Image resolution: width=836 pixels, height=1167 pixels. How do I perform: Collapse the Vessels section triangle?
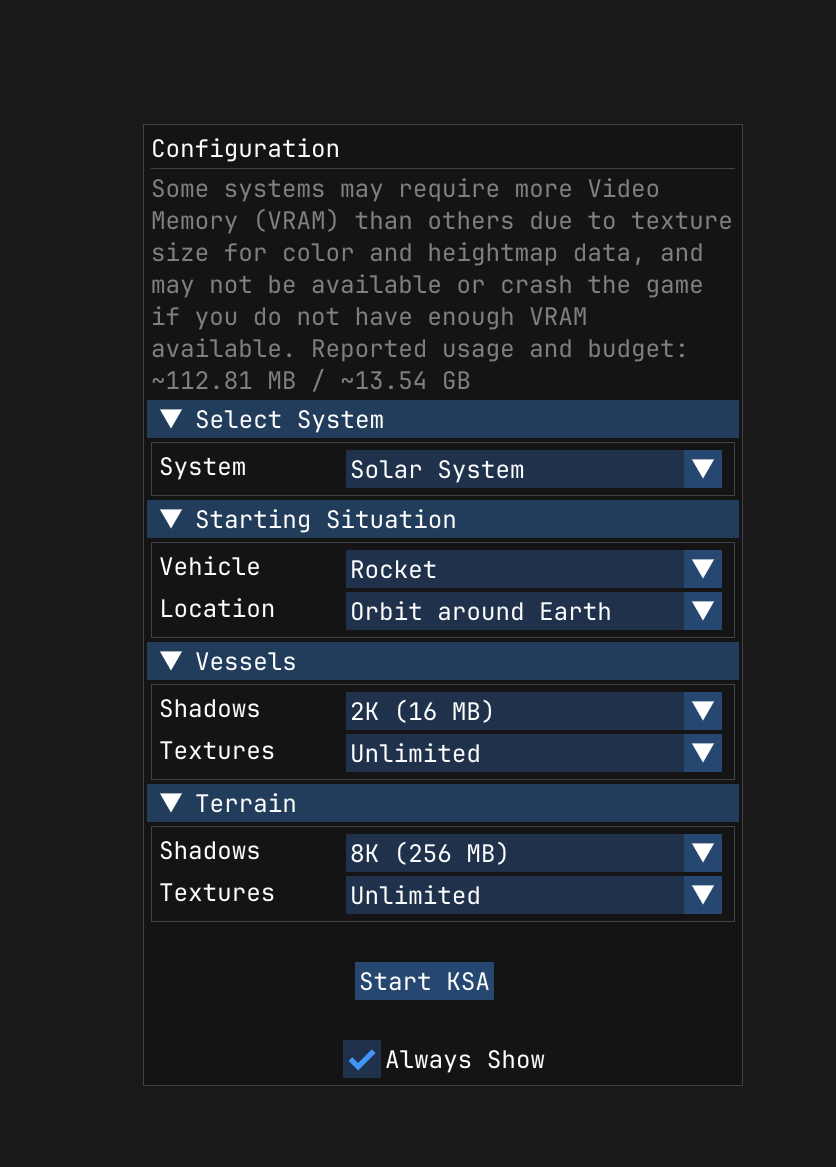coord(171,661)
